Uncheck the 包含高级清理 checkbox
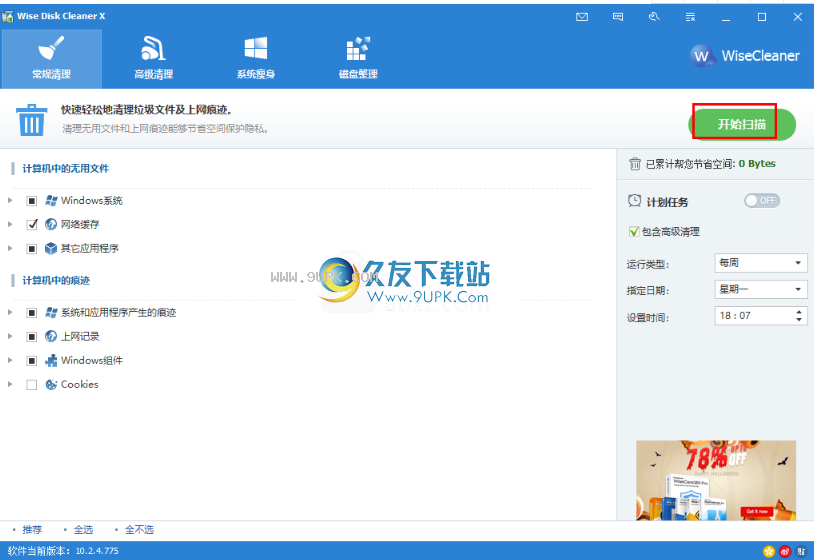This screenshot has width=814, height=560. pos(633,232)
